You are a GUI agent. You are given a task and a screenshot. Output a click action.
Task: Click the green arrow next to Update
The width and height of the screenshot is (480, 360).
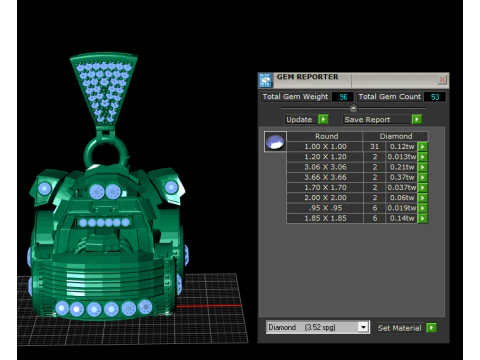coord(323,119)
